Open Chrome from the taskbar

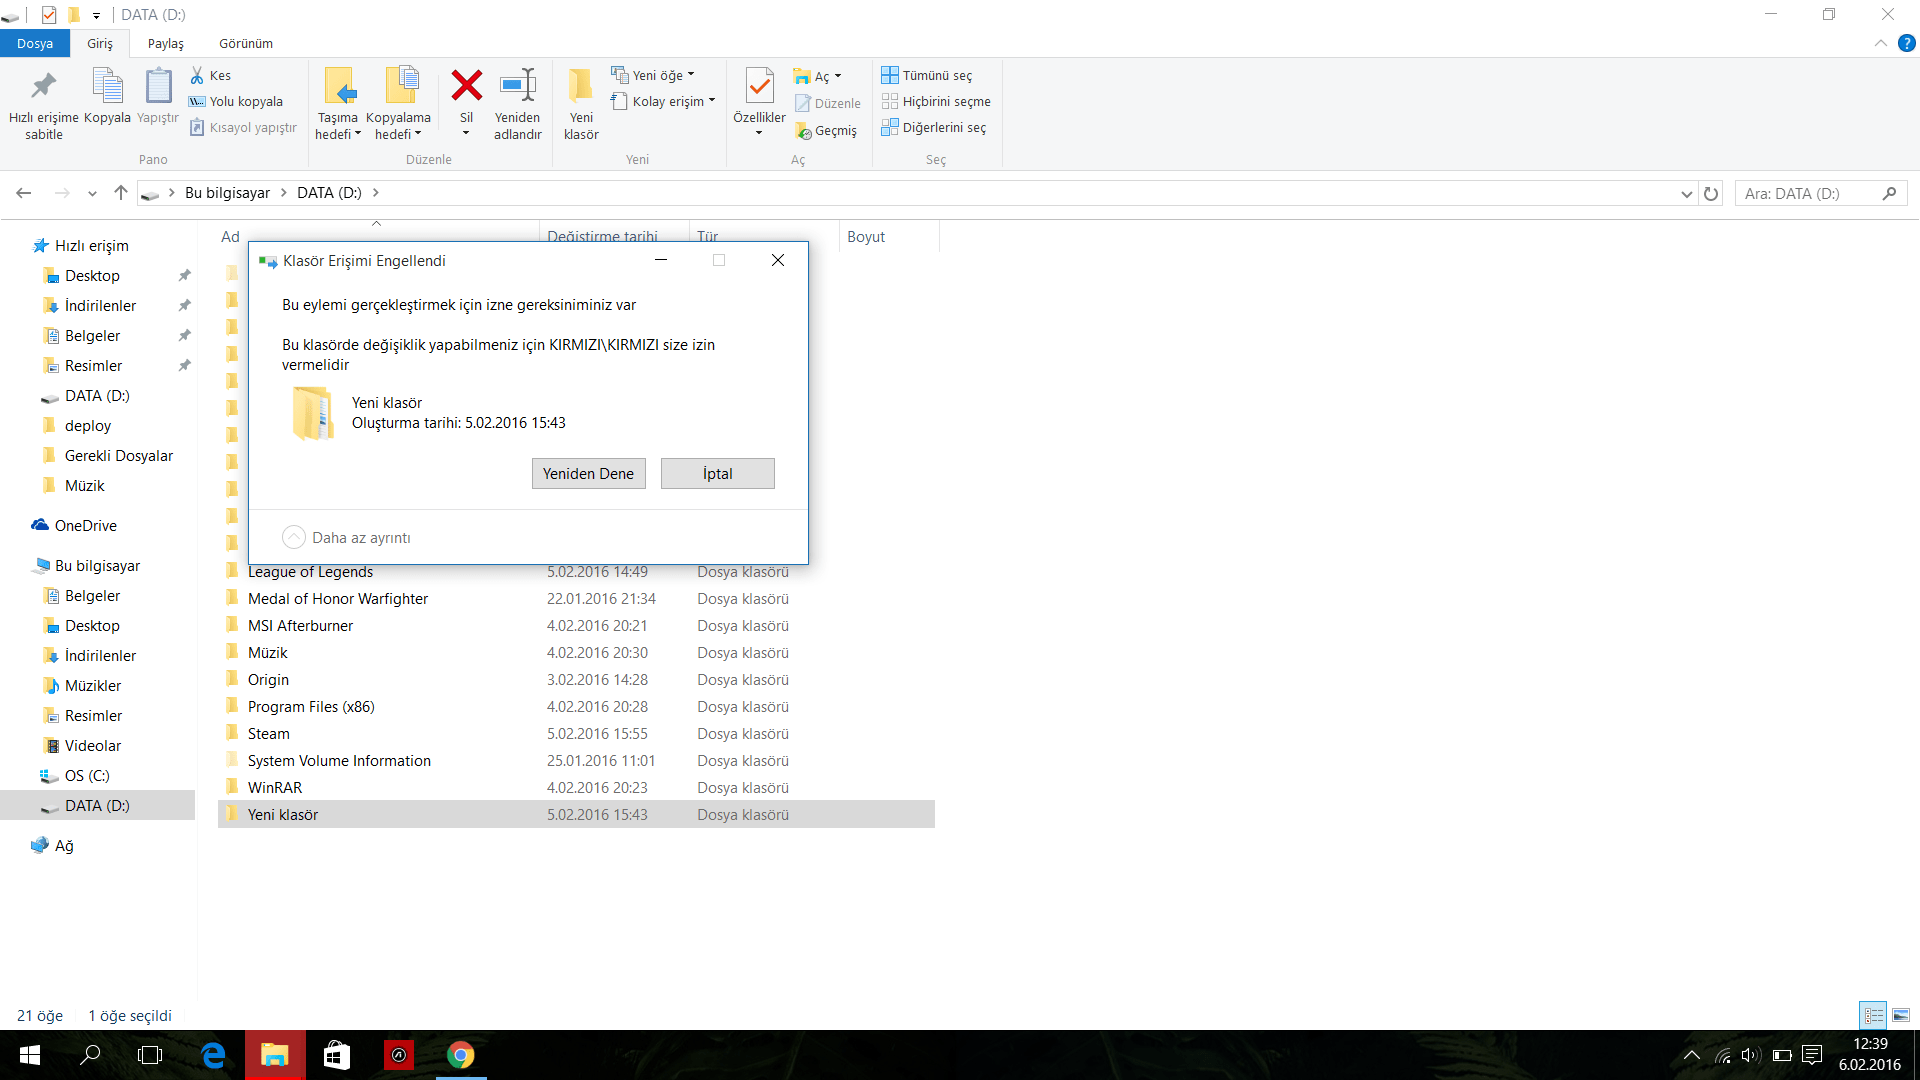click(x=461, y=1055)
